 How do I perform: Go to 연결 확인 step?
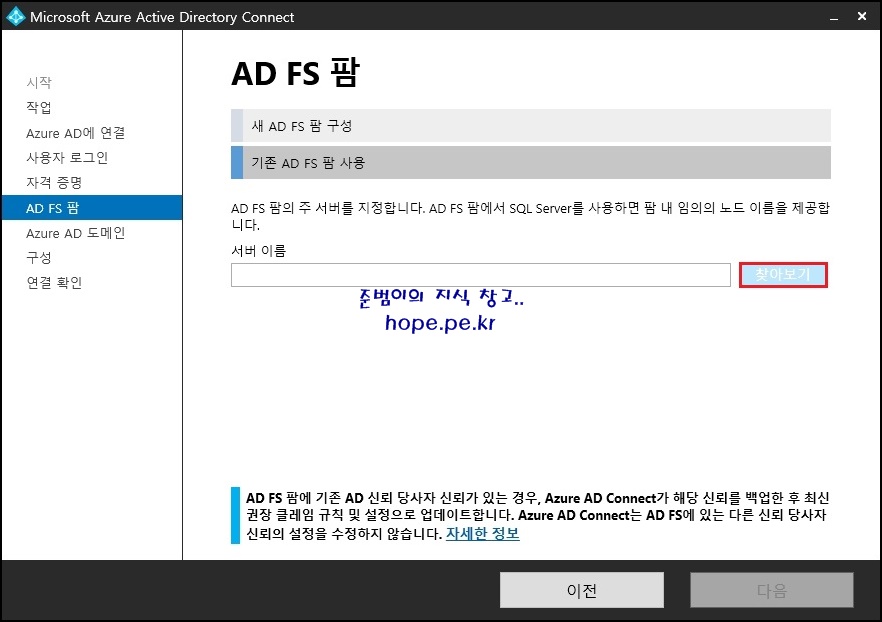pyautogui.click(x=54, y=282)
